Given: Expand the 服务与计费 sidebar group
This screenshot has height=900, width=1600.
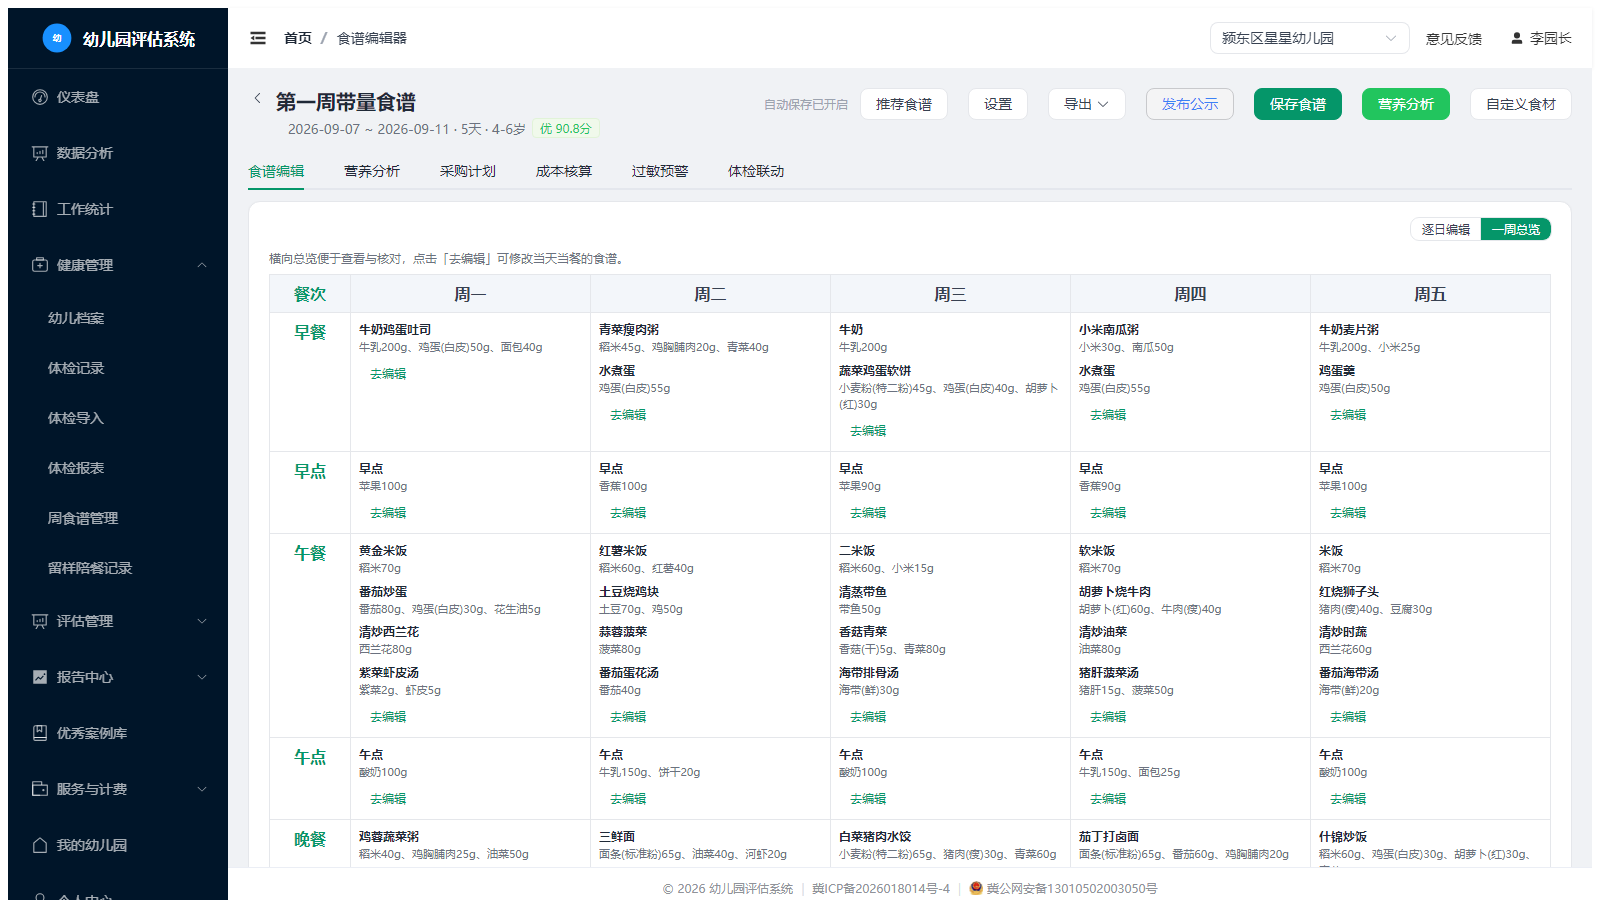Looking at the screenshot, I should (118, 789).
